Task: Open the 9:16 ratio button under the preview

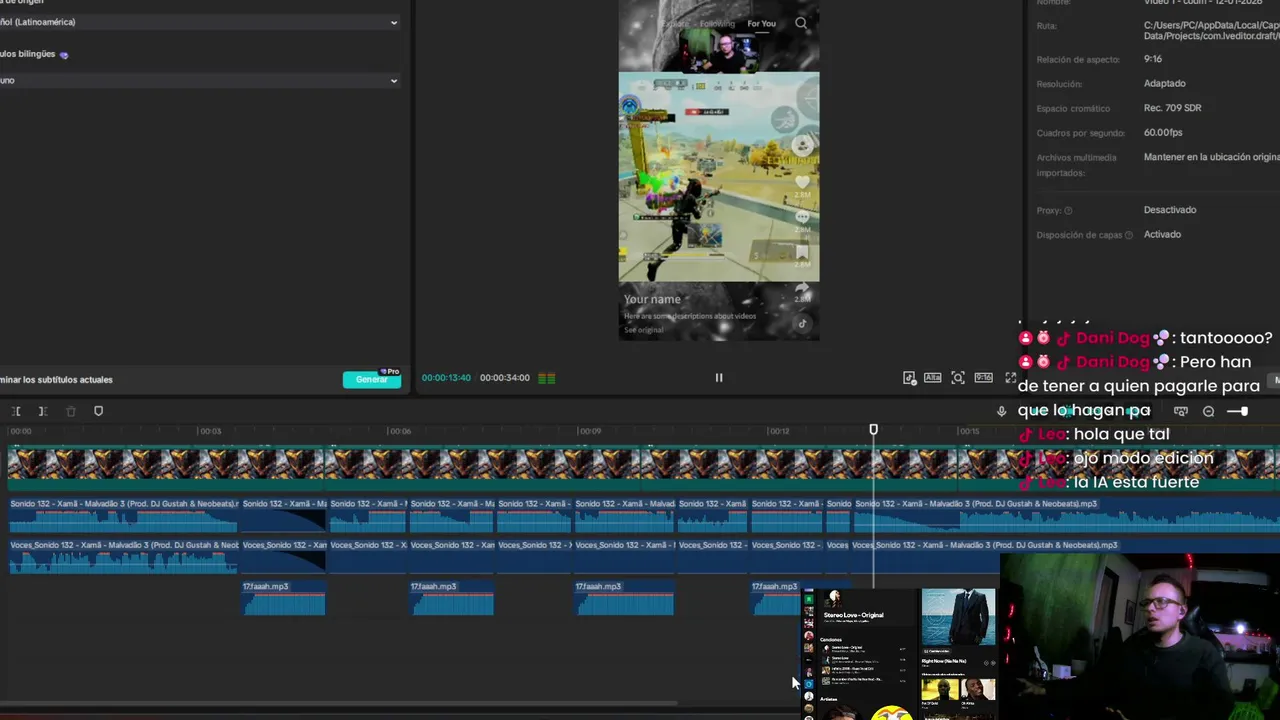Action: (x=983, y=378)
